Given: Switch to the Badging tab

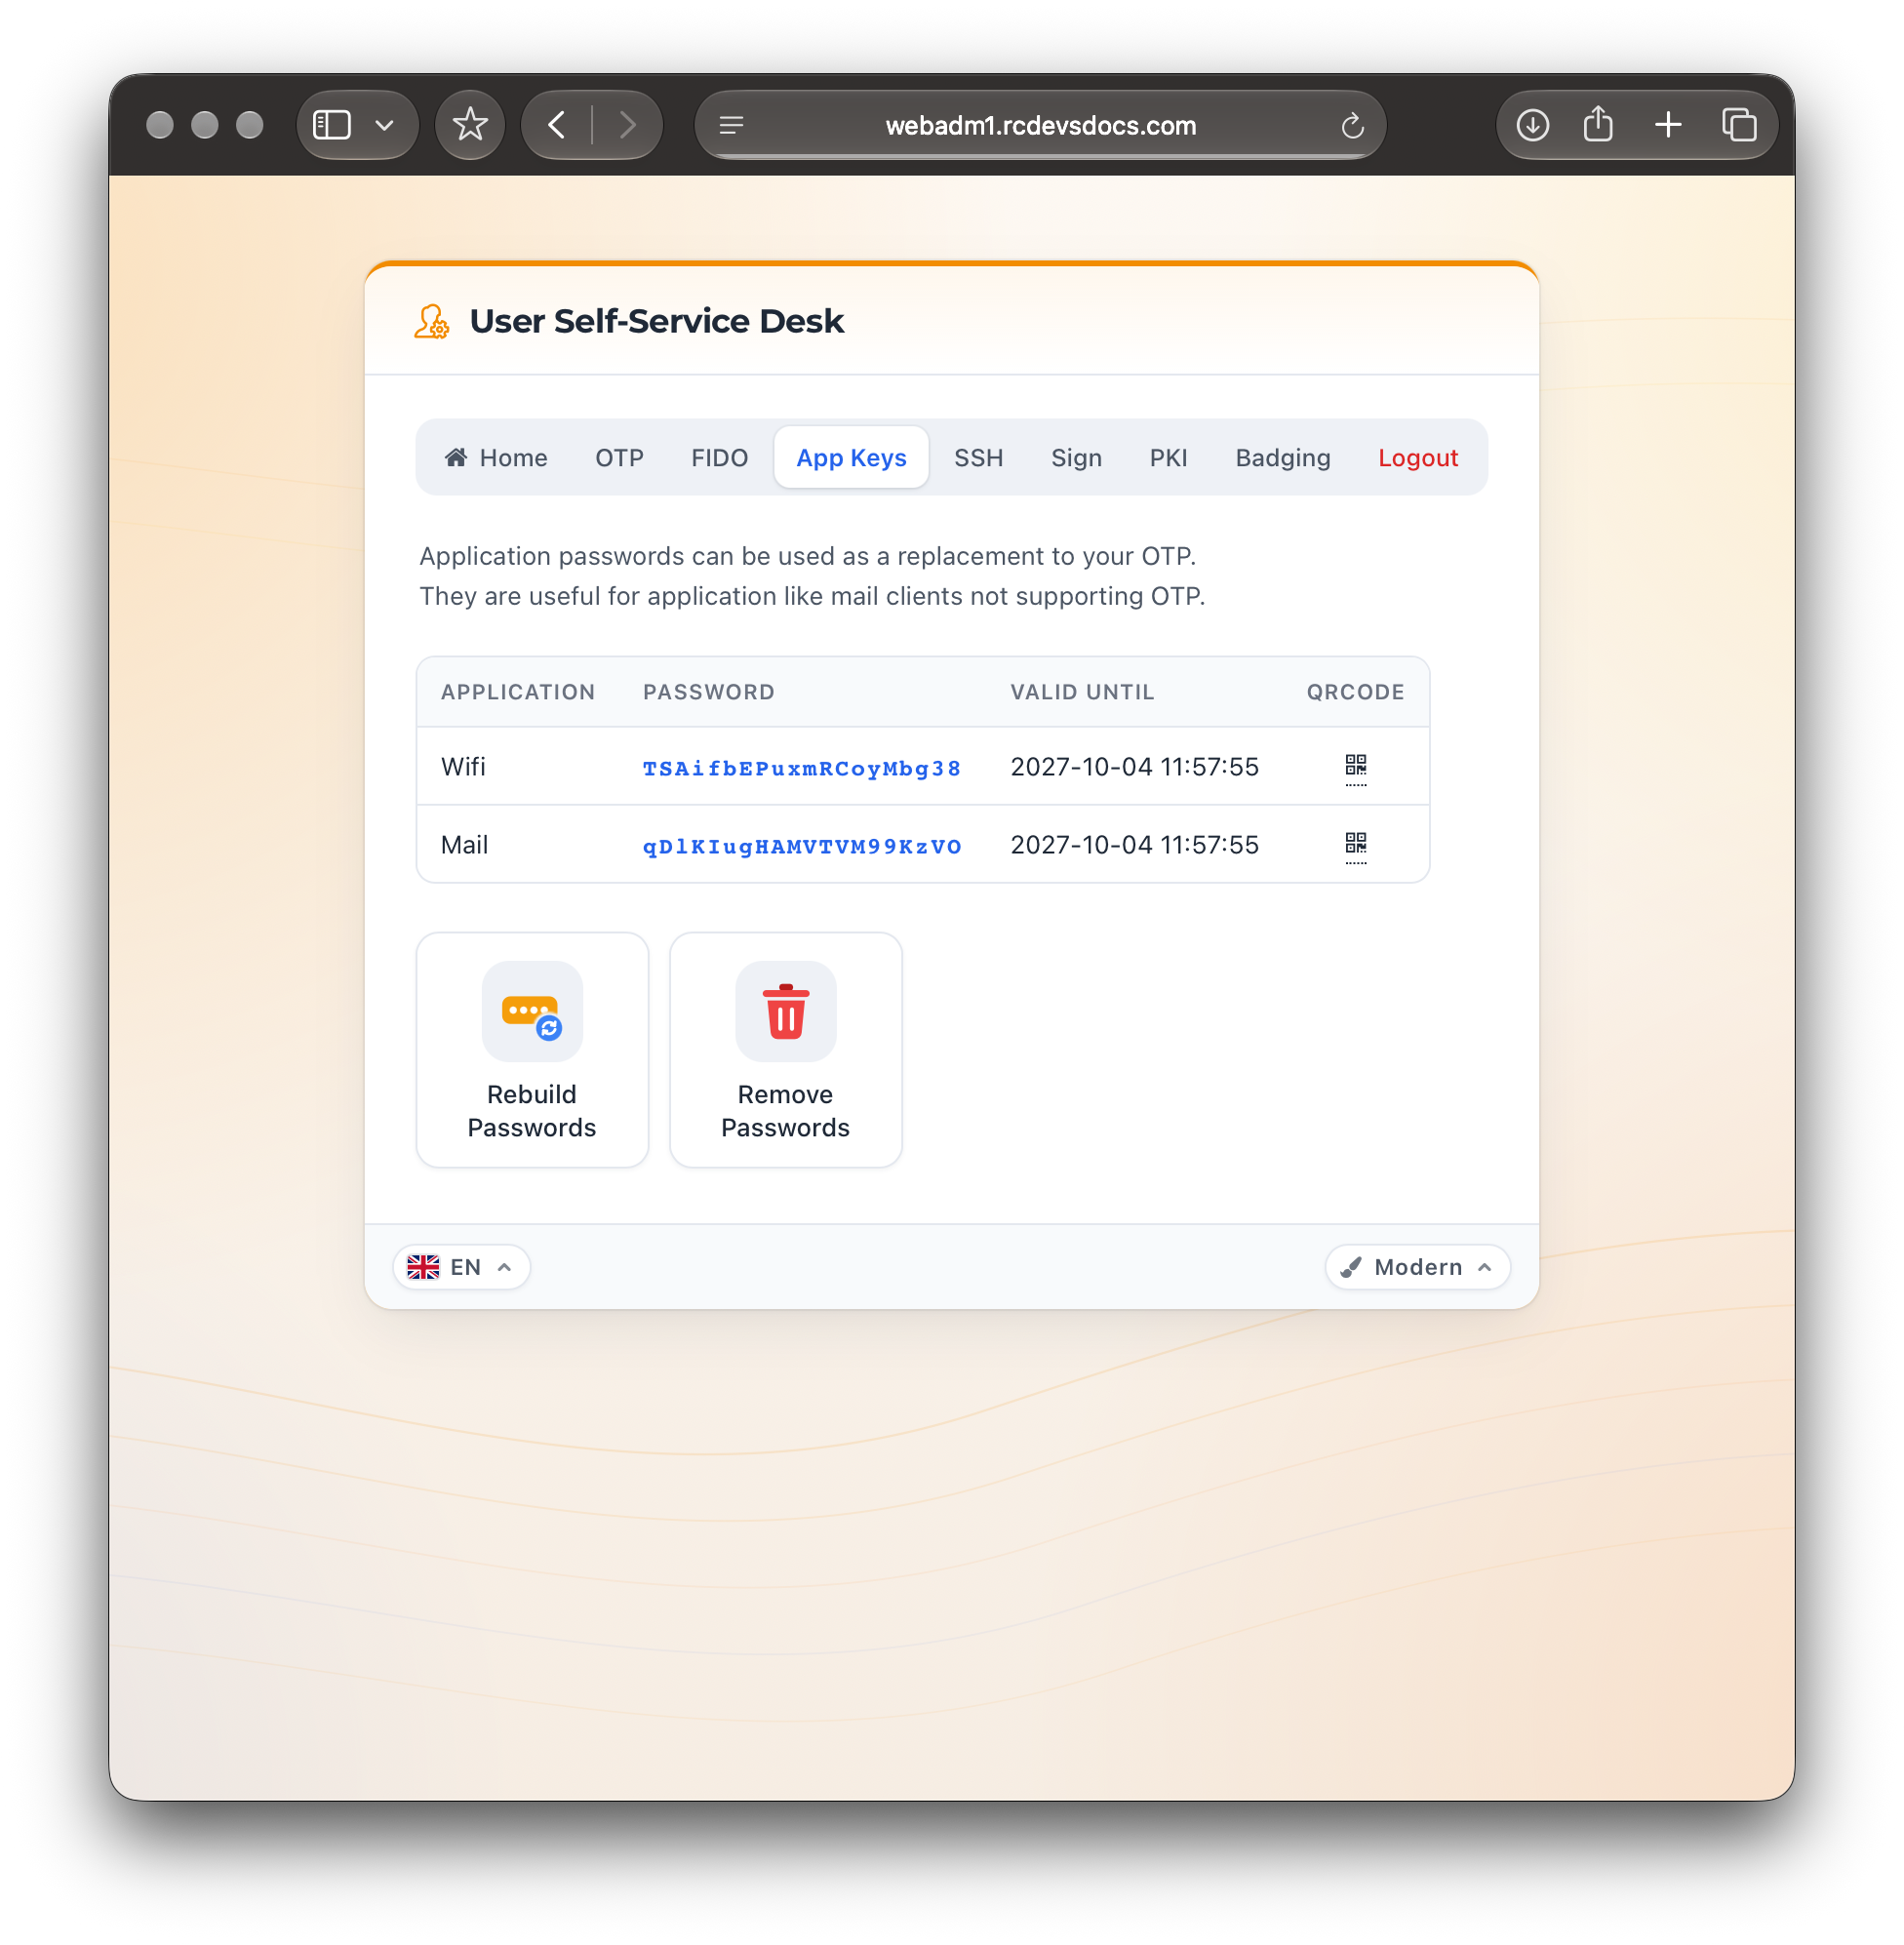Looking at the screenshot, I should [x=1282, y=458].
